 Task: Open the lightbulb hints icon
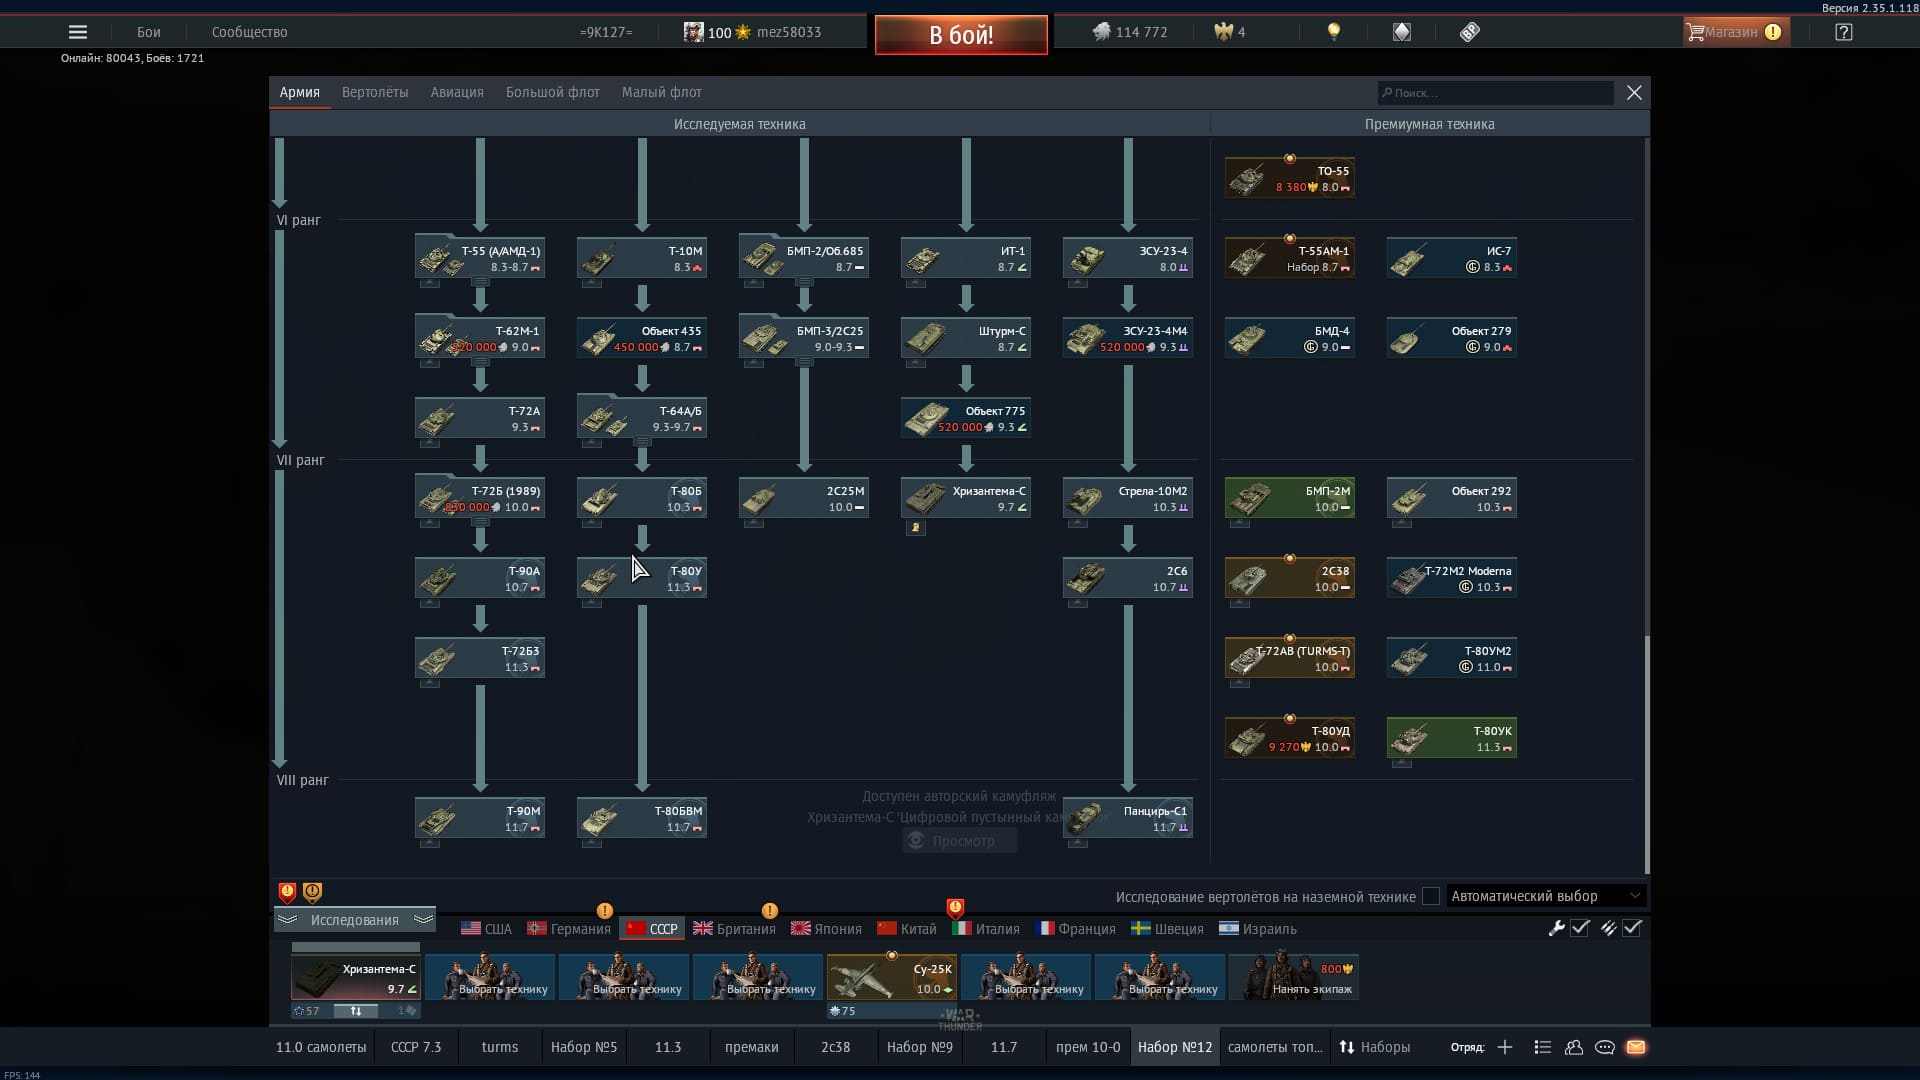tap(1333, 32)
